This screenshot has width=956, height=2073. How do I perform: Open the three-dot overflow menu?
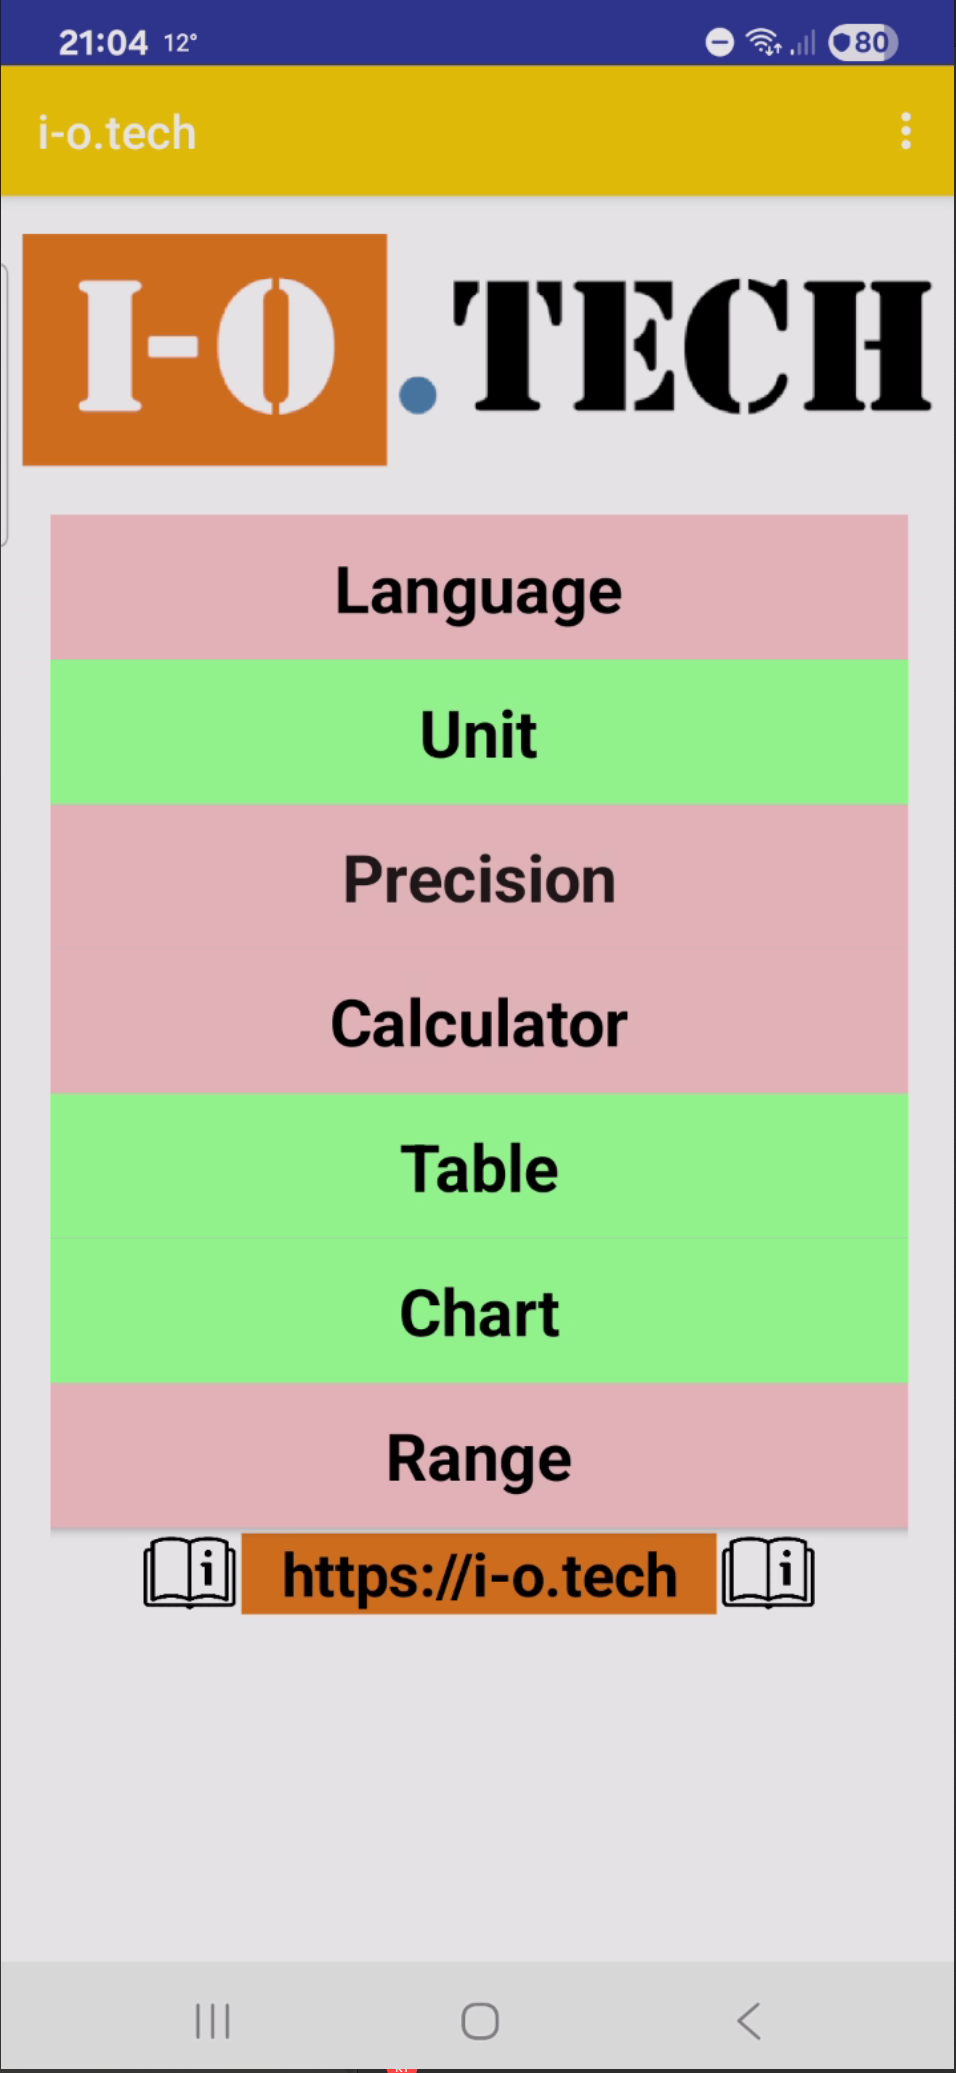point(906,131)
